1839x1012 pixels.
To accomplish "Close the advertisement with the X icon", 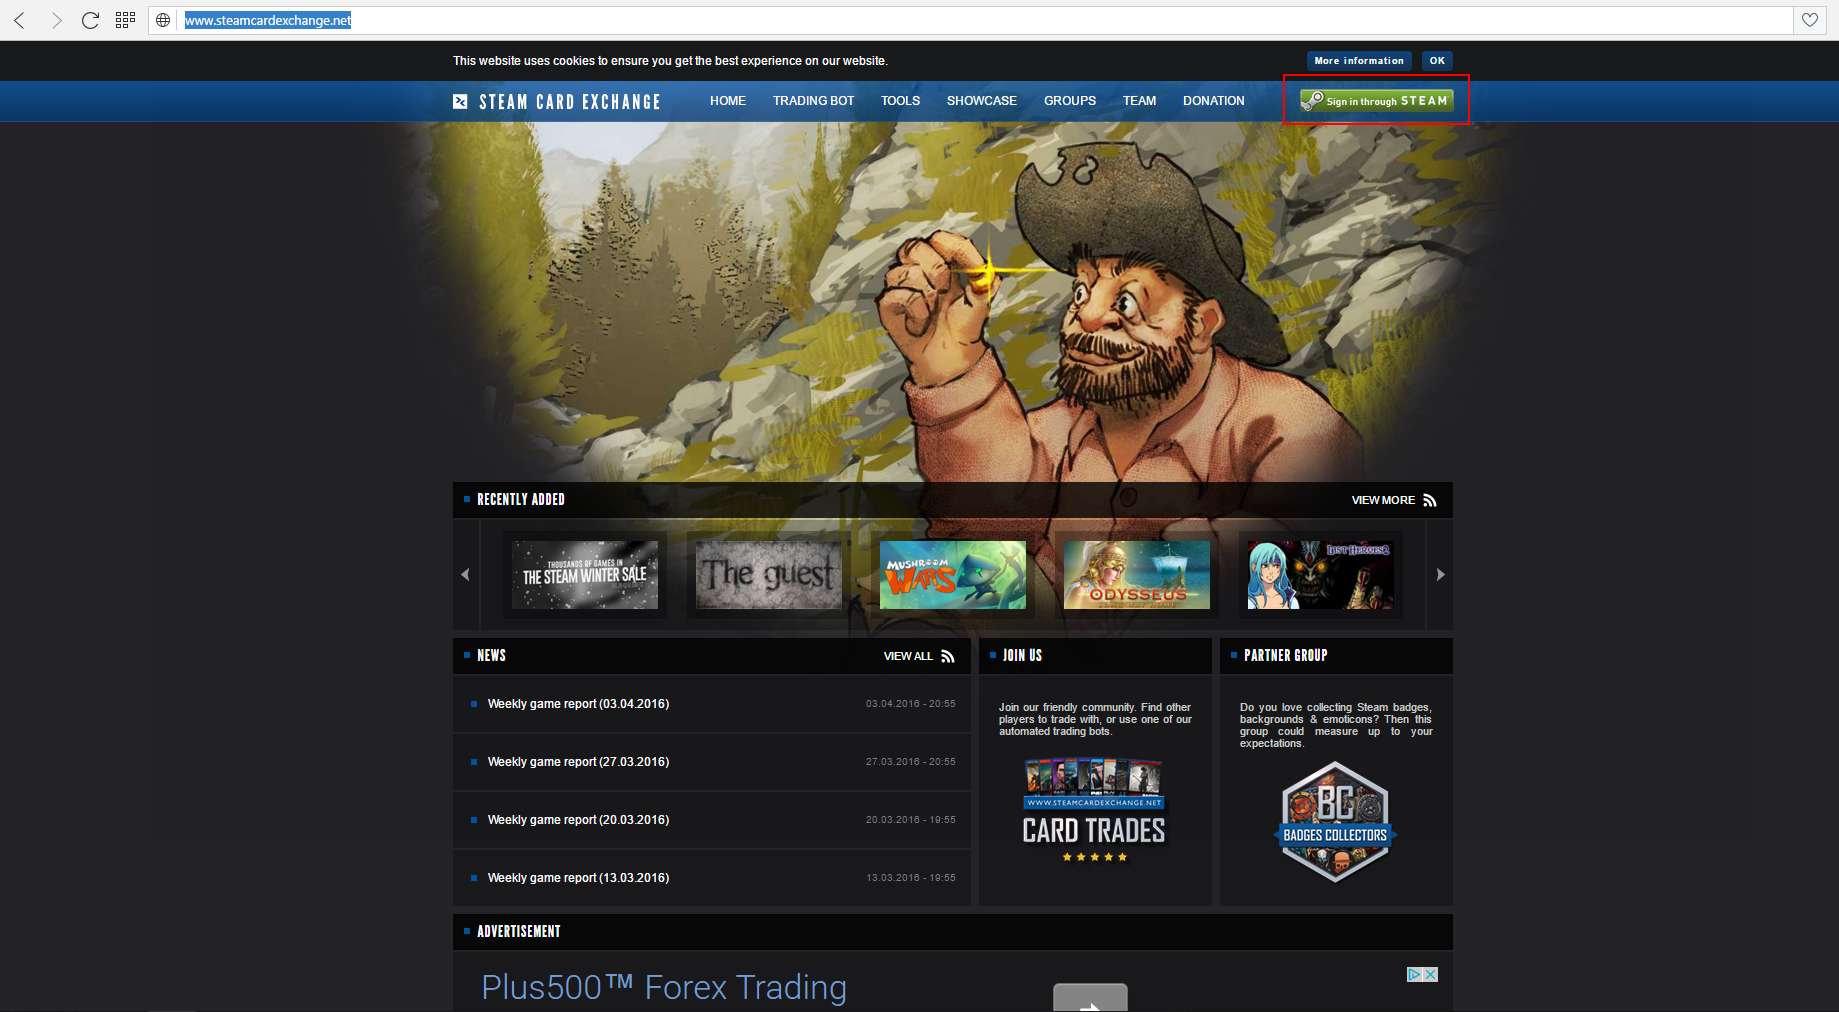I will 1431,974.
